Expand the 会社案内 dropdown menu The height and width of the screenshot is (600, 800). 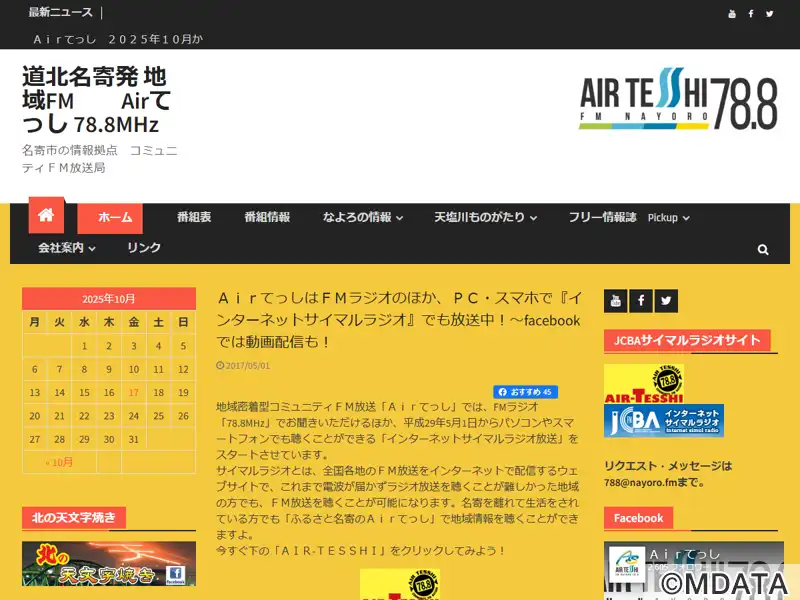(x=67, y=248)
